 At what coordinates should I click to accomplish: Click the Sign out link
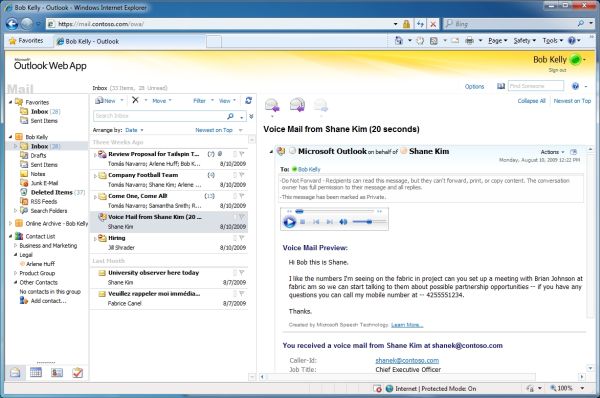tap(557, 70)
